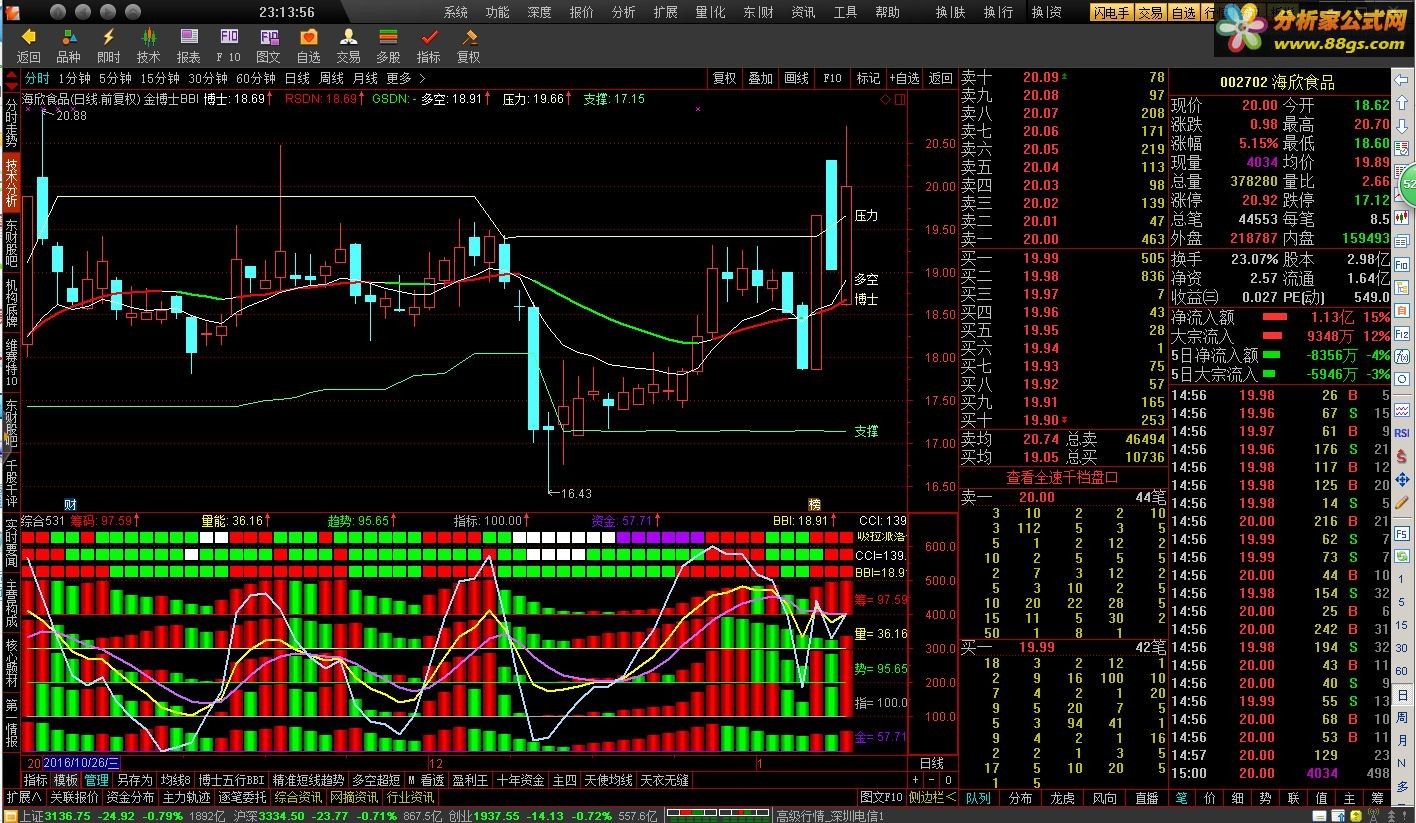
Task: Switch to the 周线 period tab
Action: pyautogui.click(x=331, y=78)
